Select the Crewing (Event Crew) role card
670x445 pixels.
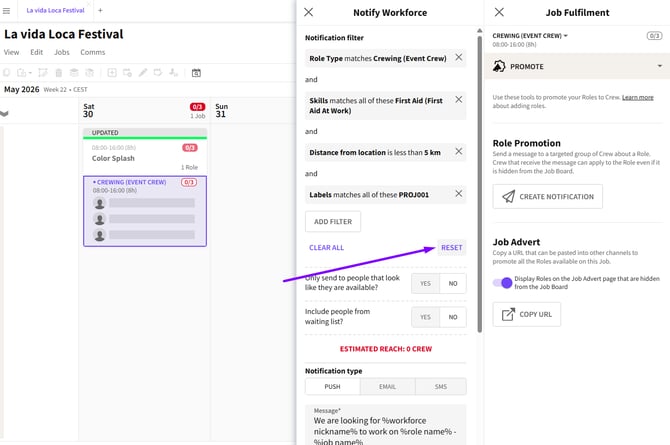(x=145, y=211)
